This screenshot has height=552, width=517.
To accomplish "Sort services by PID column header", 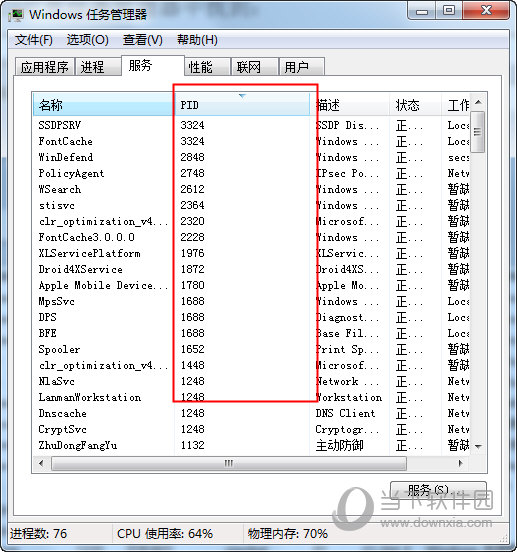I will pyautogui.click(x=242, y=105).
